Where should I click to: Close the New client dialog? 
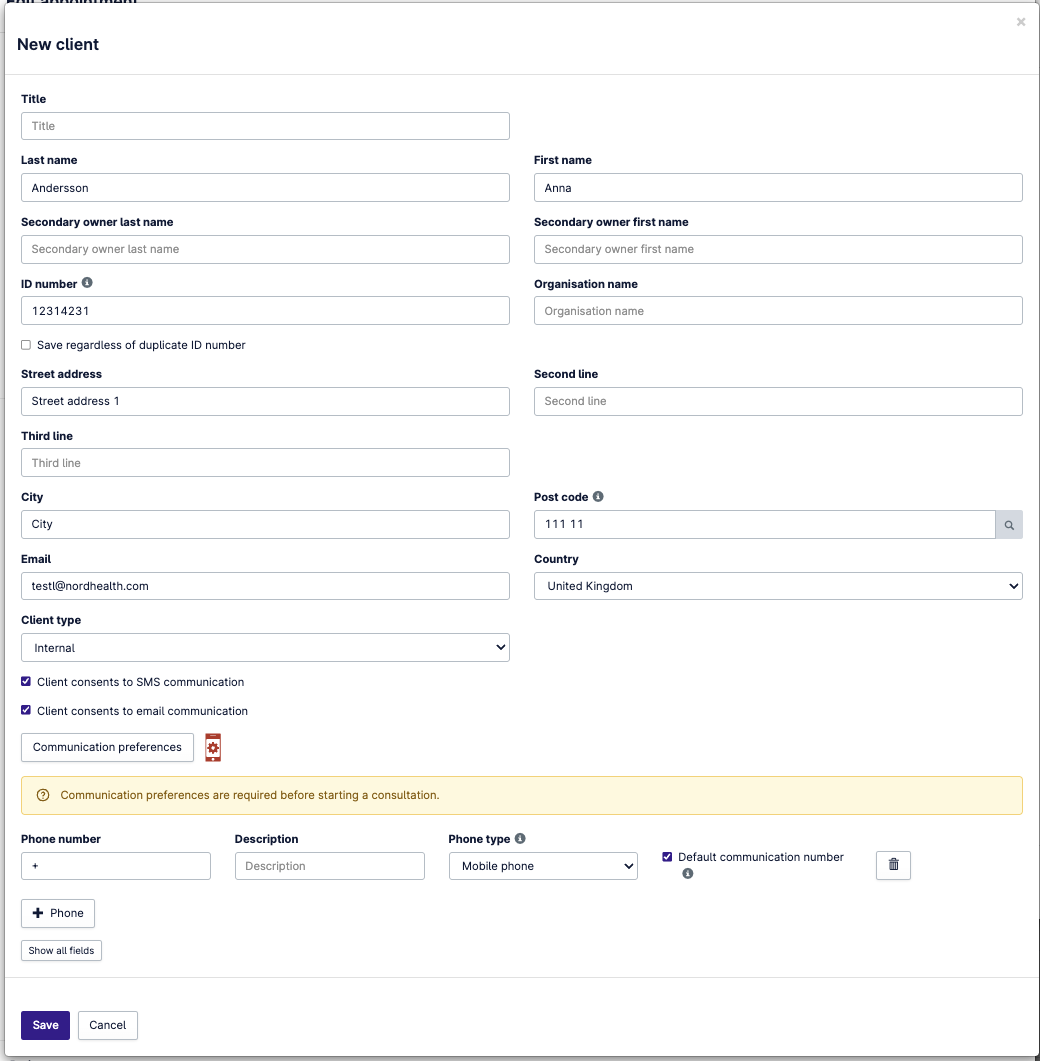pyautogui.click(x=1020, y=22)
